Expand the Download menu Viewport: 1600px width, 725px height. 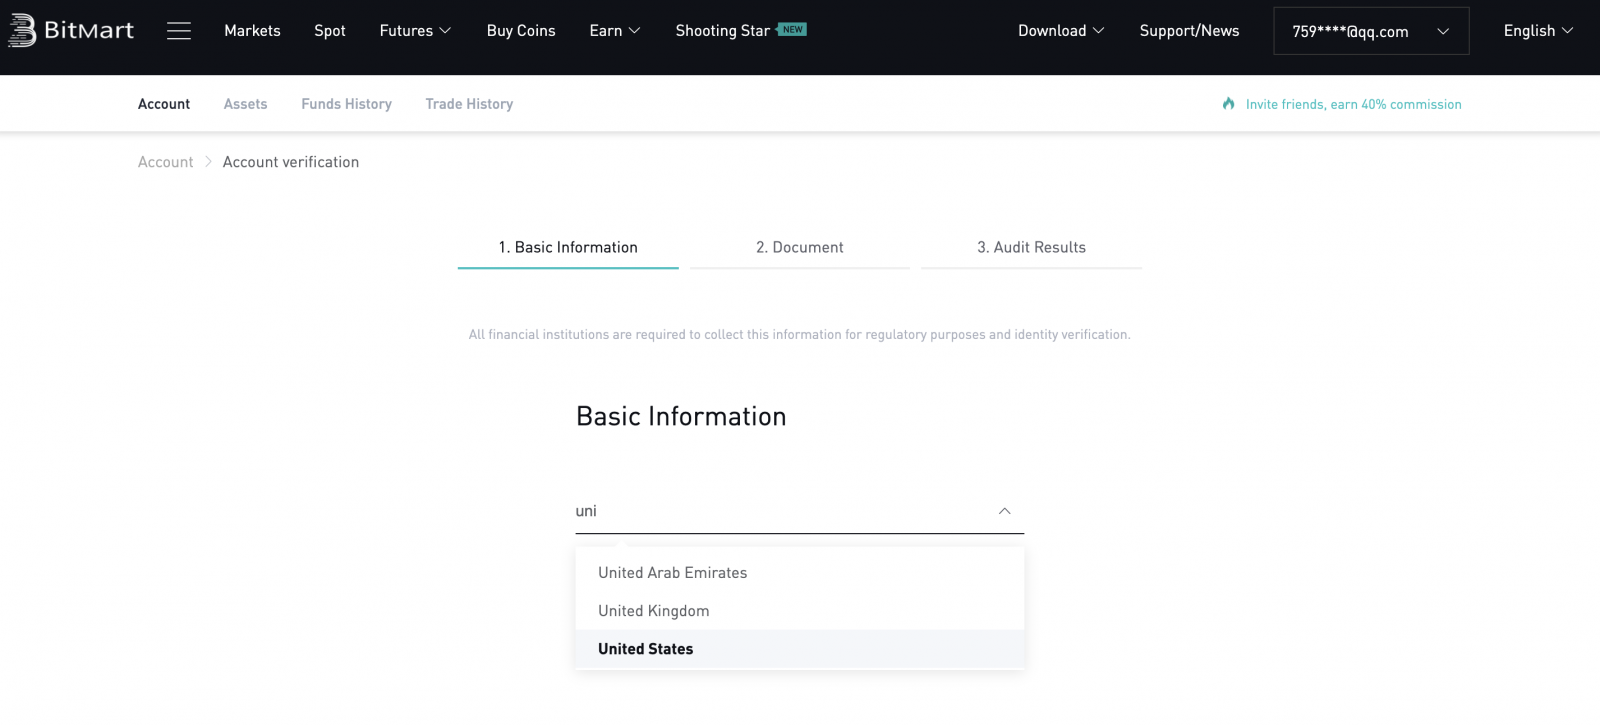[1060, 31]
